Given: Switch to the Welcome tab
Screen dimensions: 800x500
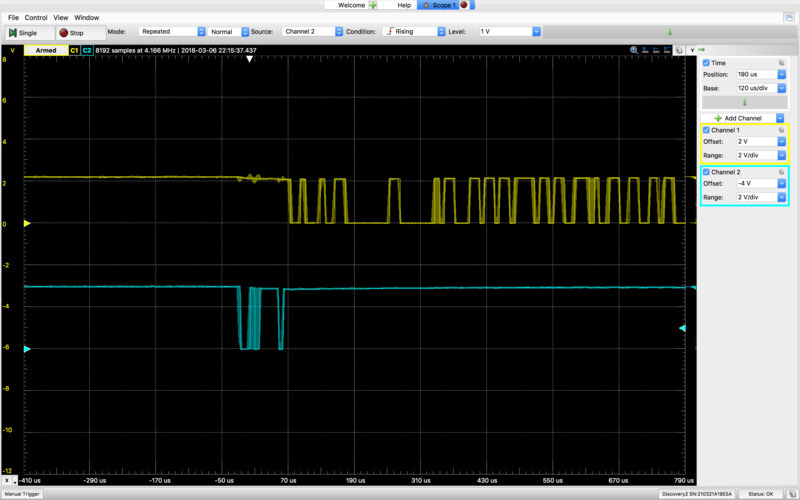Looking at the screenshot, I should point(352,5).
